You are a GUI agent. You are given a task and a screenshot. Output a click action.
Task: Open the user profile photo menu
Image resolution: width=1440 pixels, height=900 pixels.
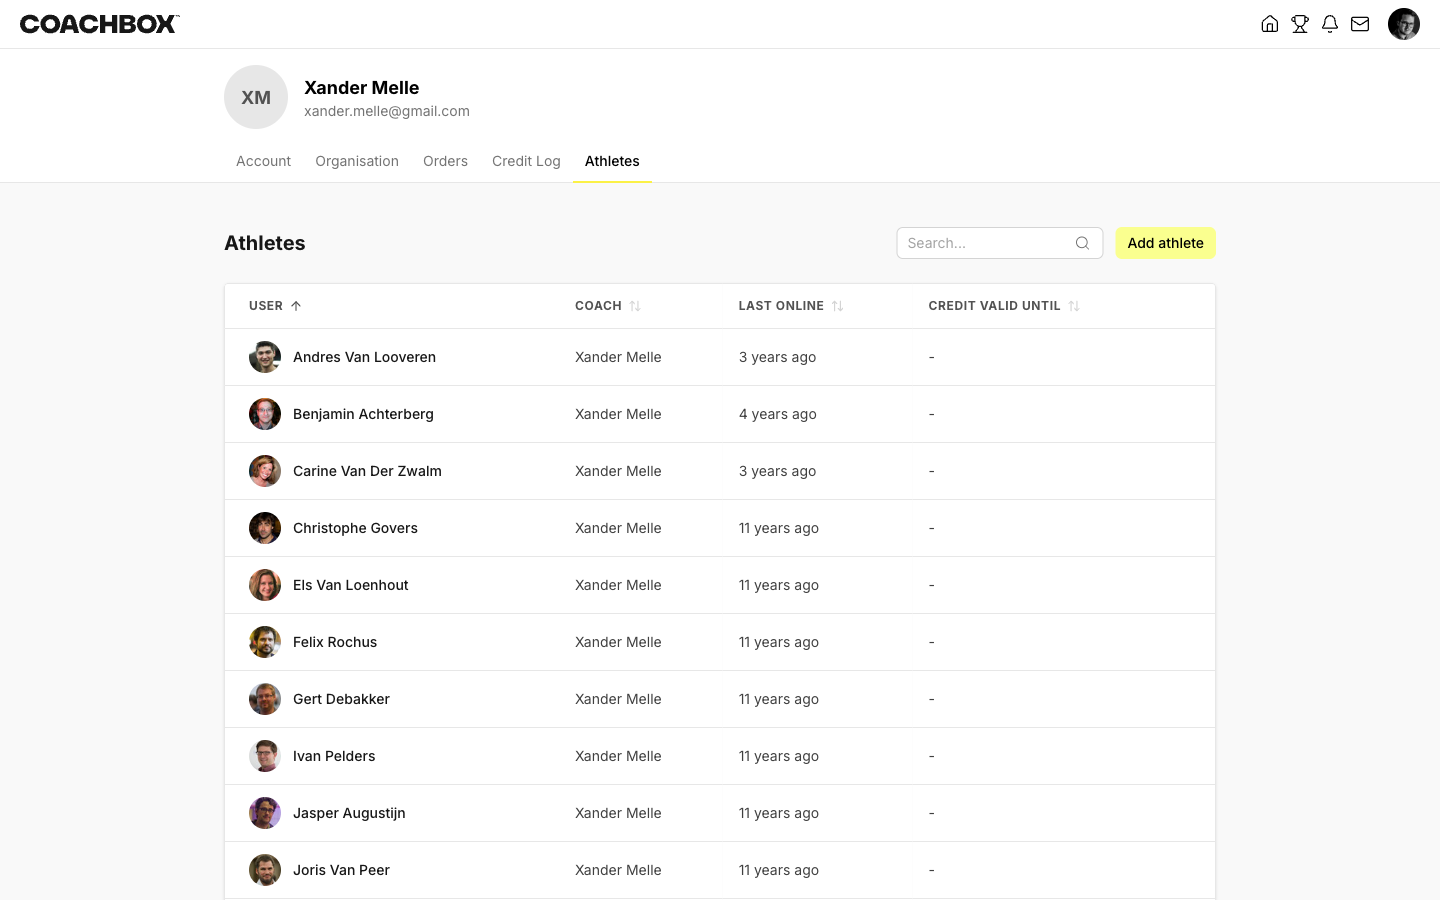click(1404, 24)
